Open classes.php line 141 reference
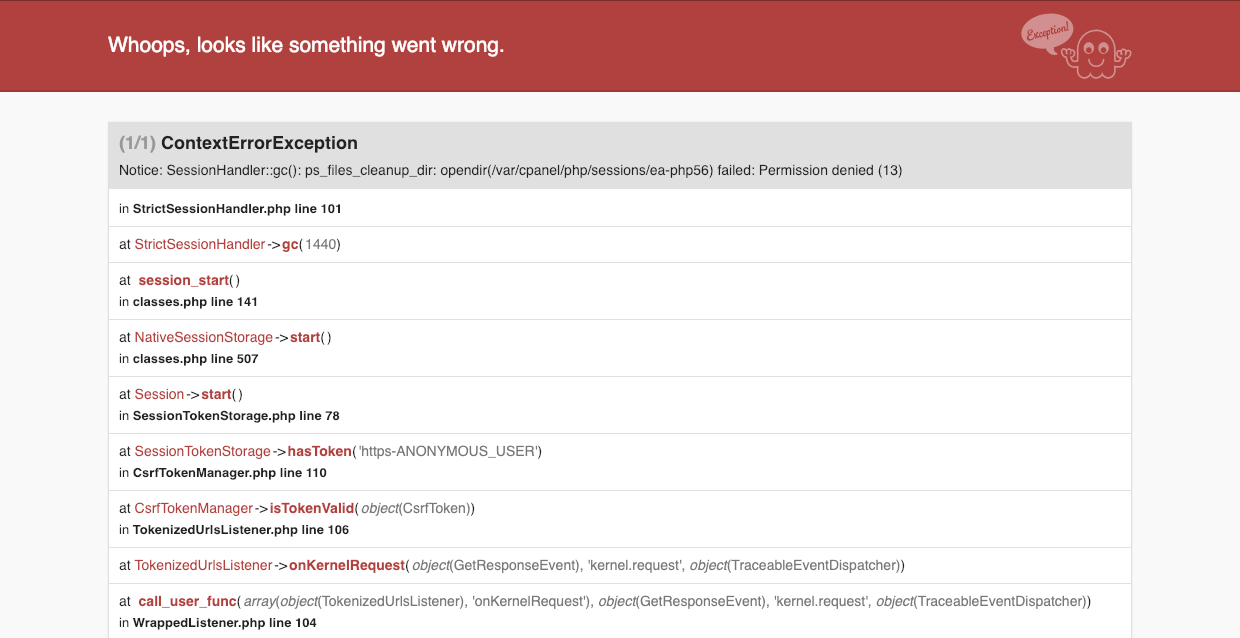 (195, 302)
